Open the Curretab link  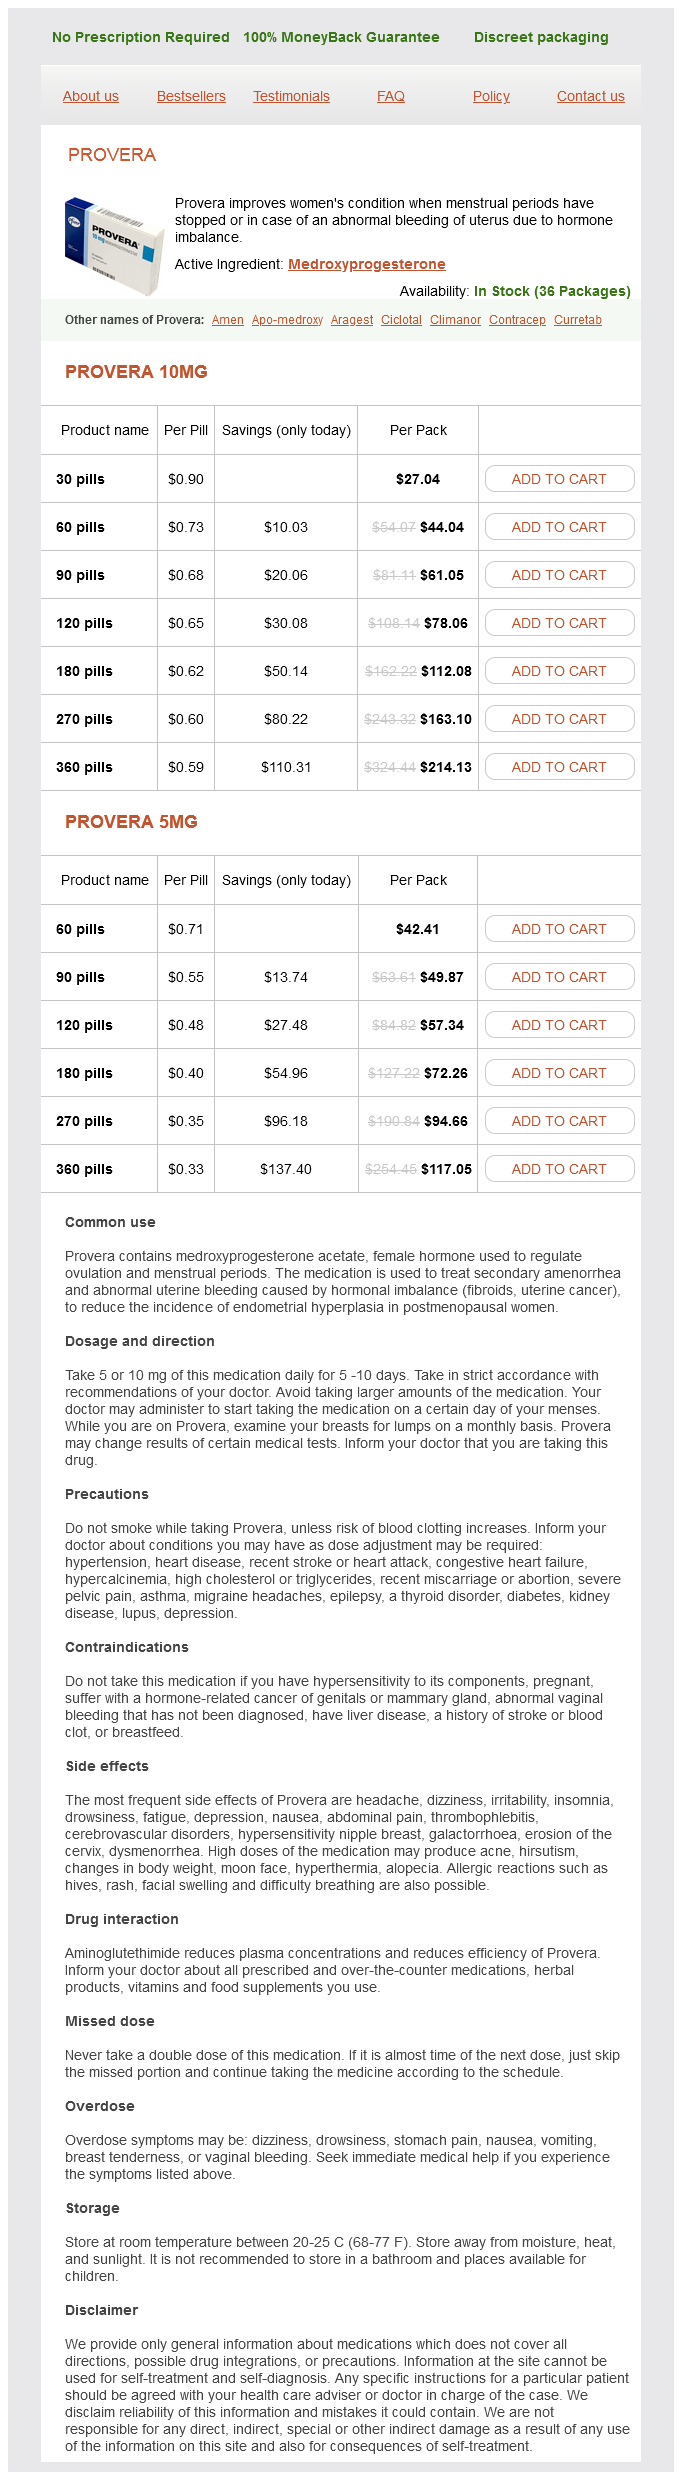click(x=578, y=320)
